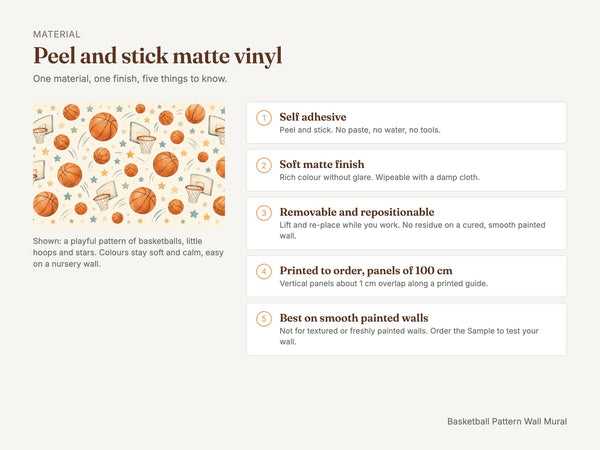600x450 pixels.
Task: Click the Removable and repositionable heading
Action: 357,212
